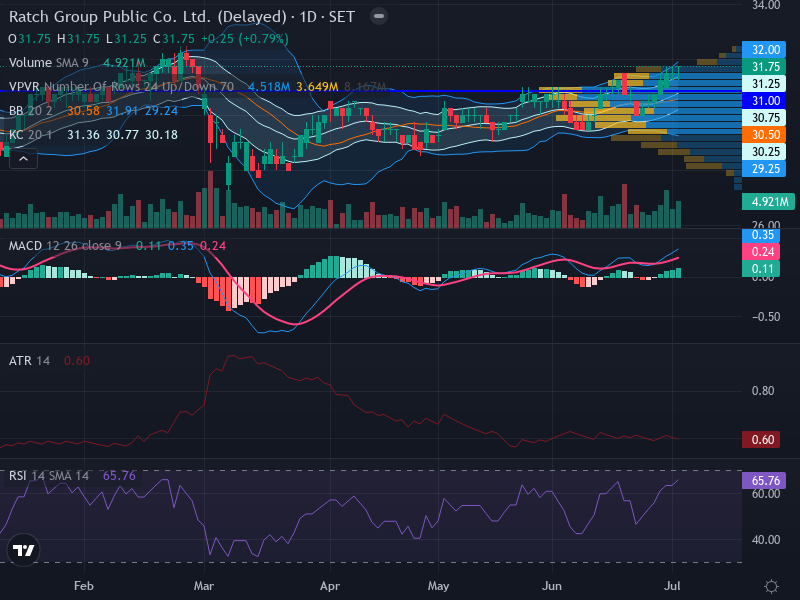The width and height of the screenshot is (800, 600).
Task: Click the purple 65.76 RSI value label
Action: point(764,481)
